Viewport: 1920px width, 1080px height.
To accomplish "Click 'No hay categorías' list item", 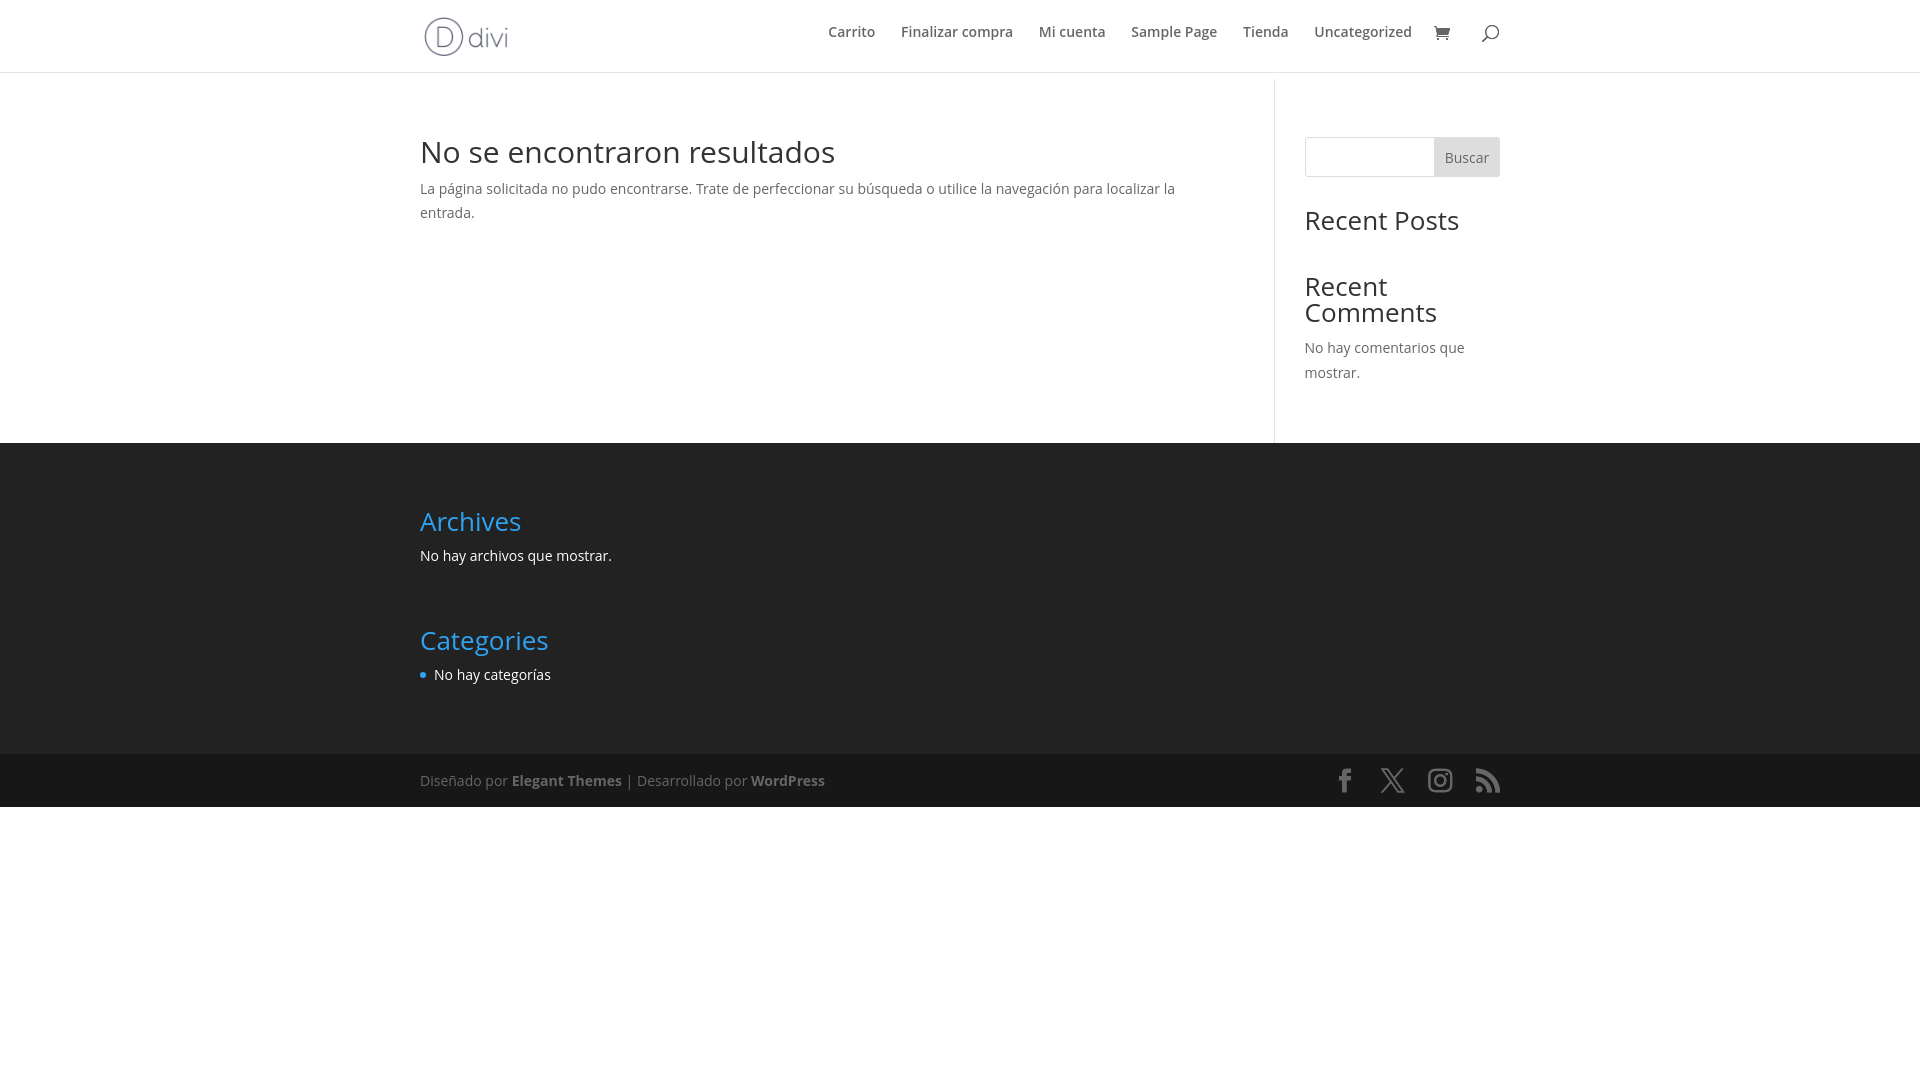I will [492, 675].
